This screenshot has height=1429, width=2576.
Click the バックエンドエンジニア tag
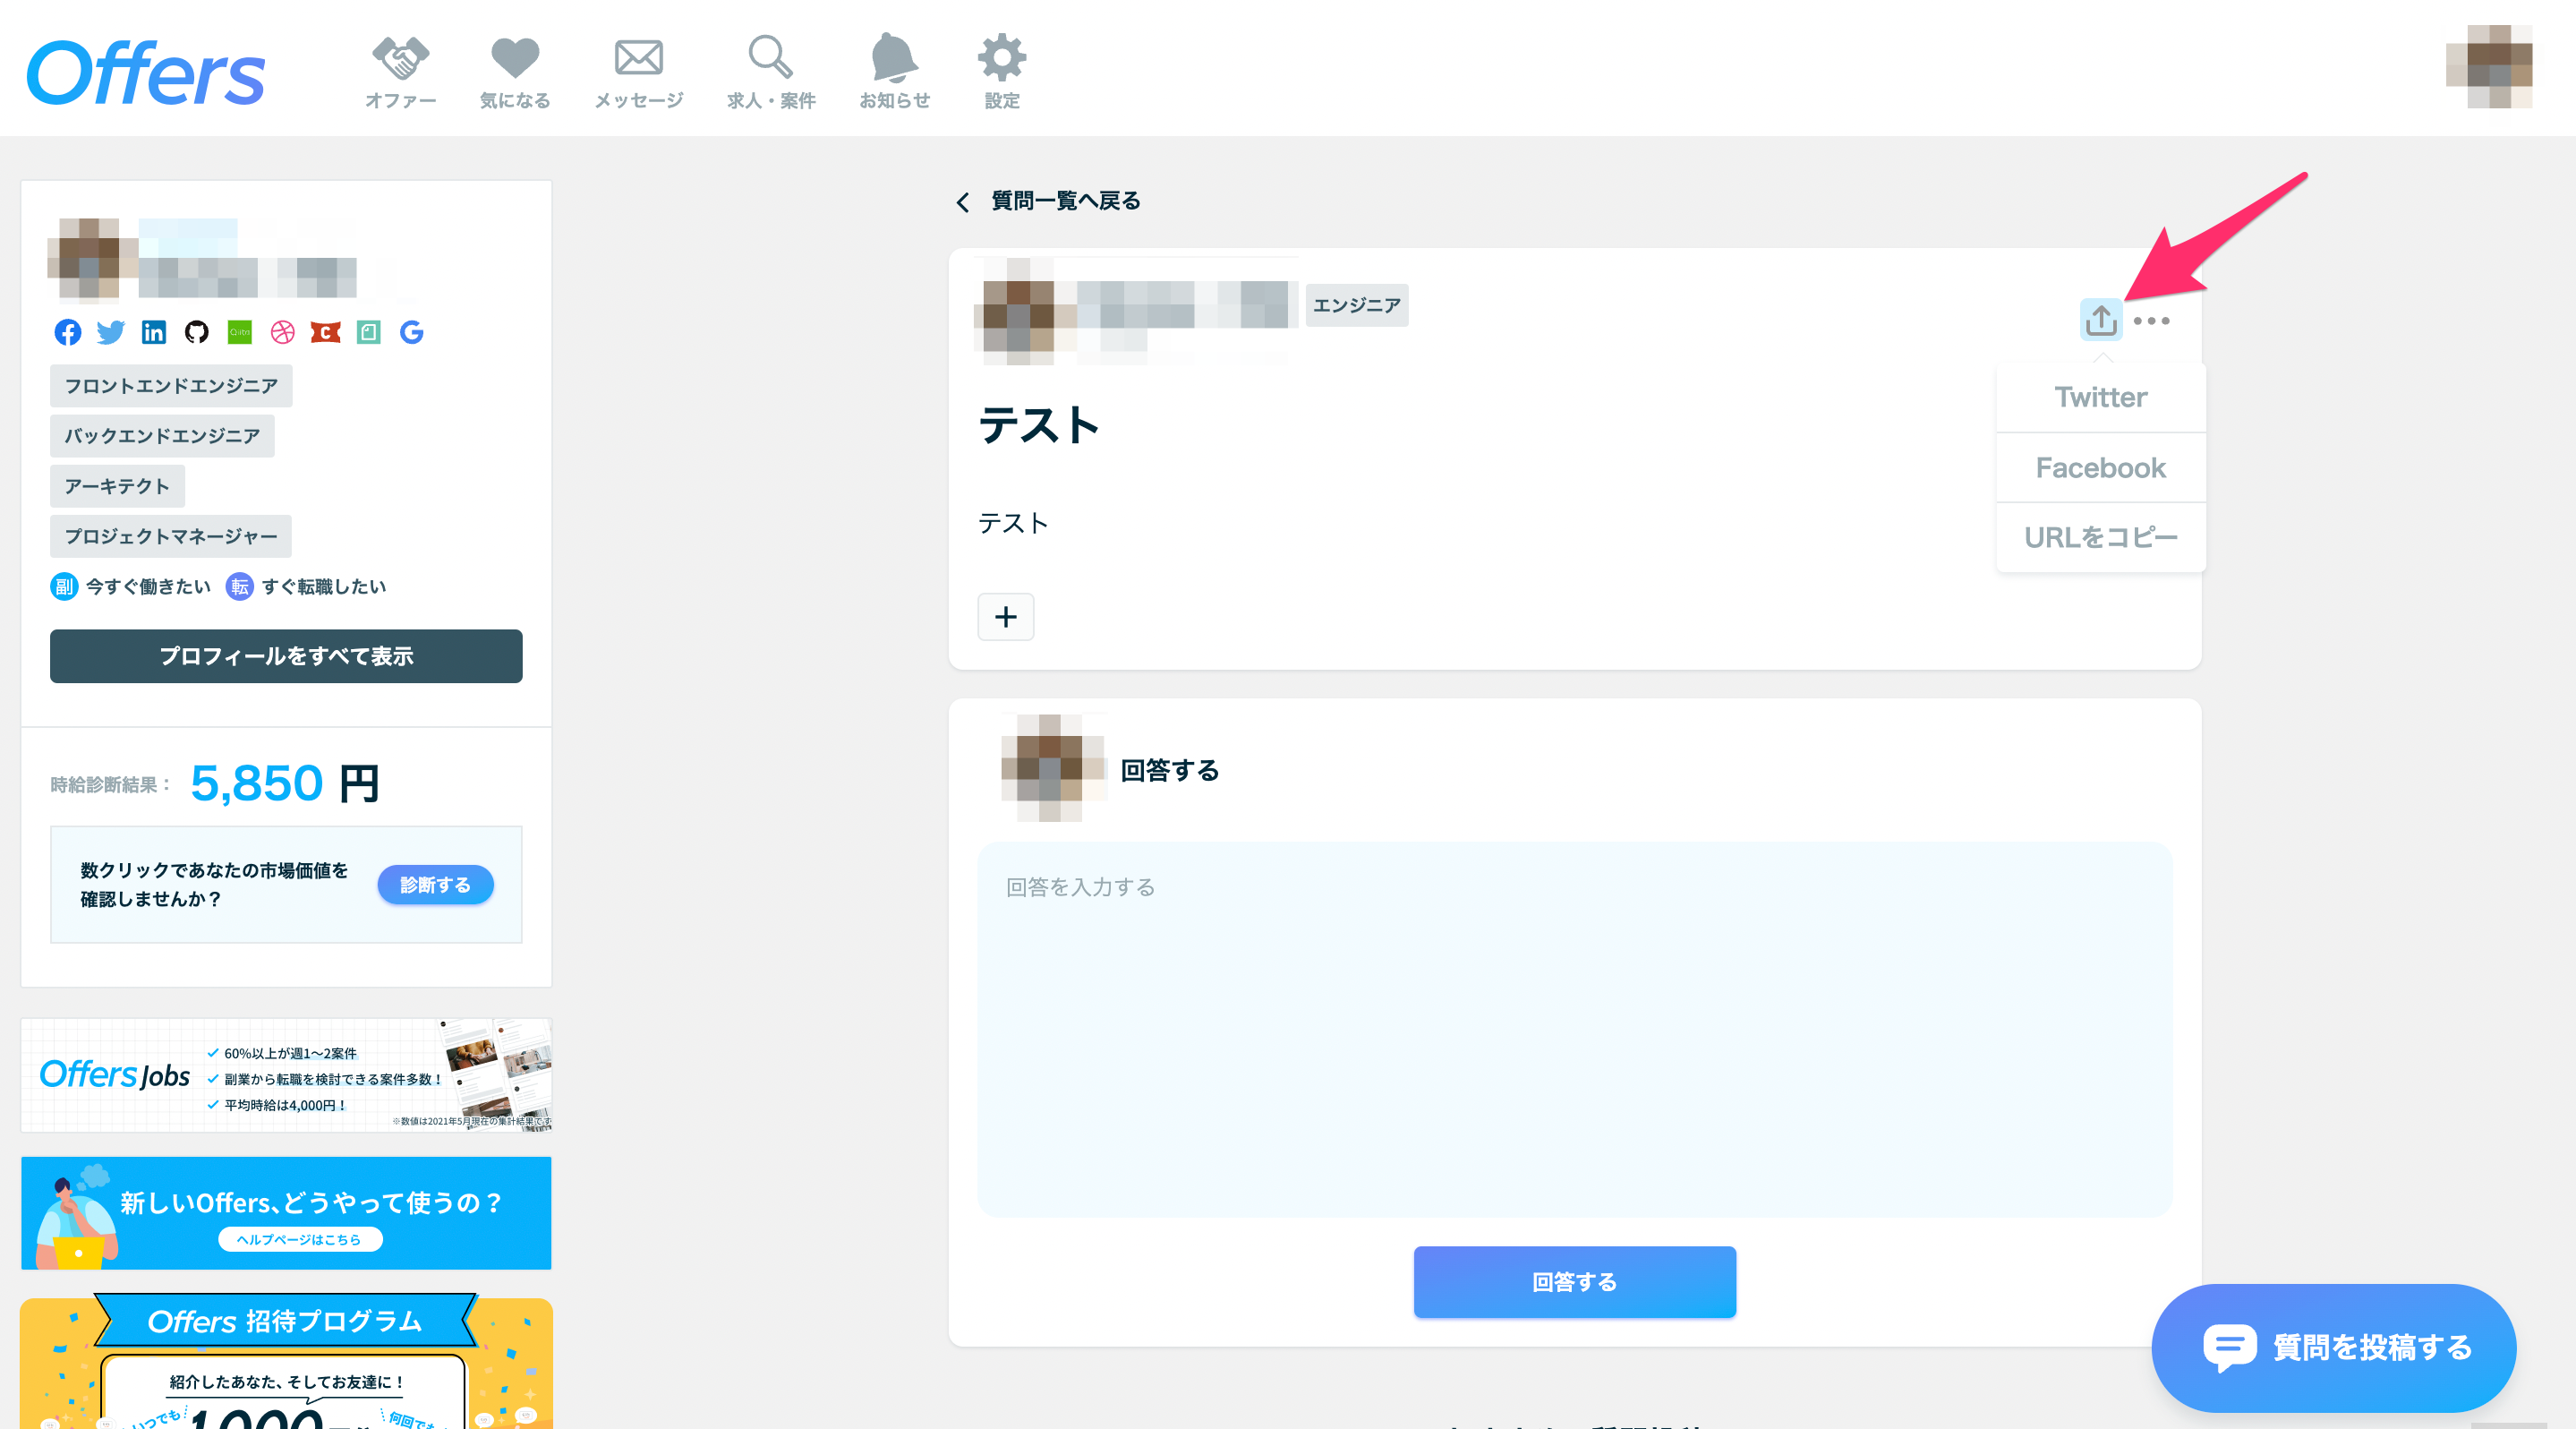click(x=162, y=436)
